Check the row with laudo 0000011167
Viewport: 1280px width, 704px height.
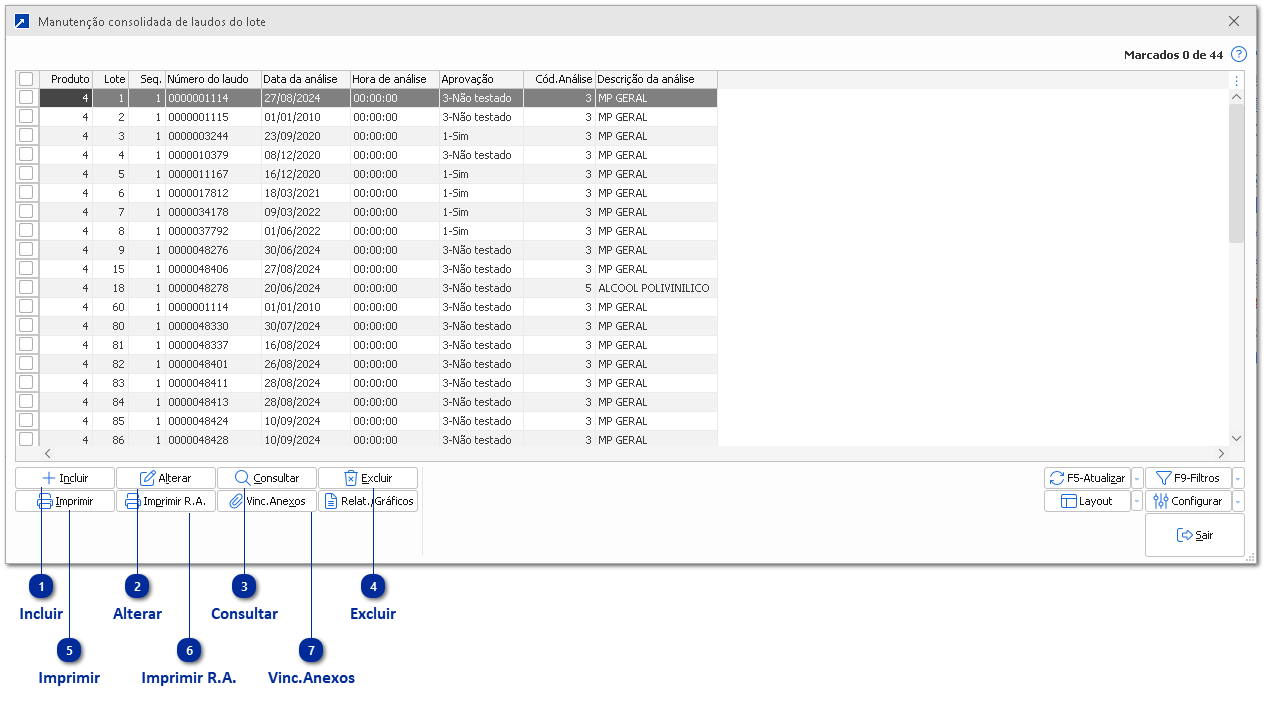(26, 174)
